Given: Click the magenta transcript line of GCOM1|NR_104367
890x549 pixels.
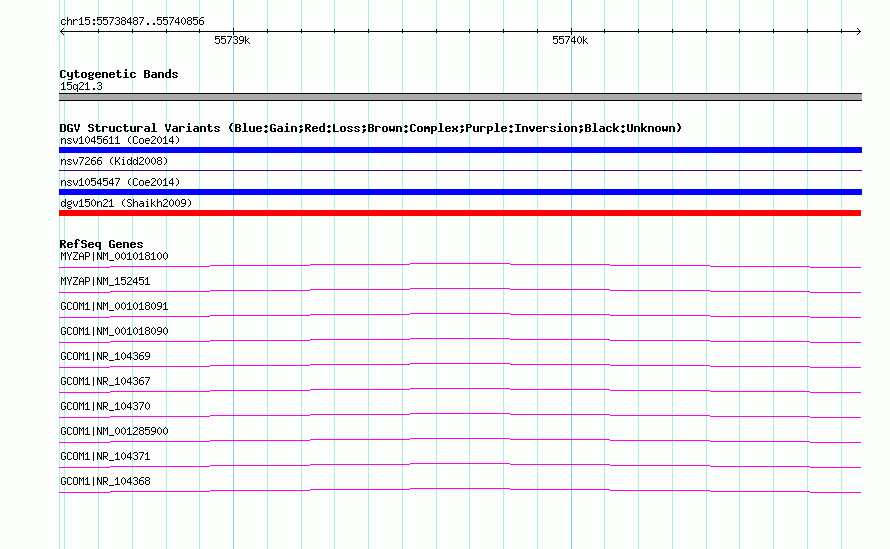Looking at the screenshot, I should click(x=460, y=390).
